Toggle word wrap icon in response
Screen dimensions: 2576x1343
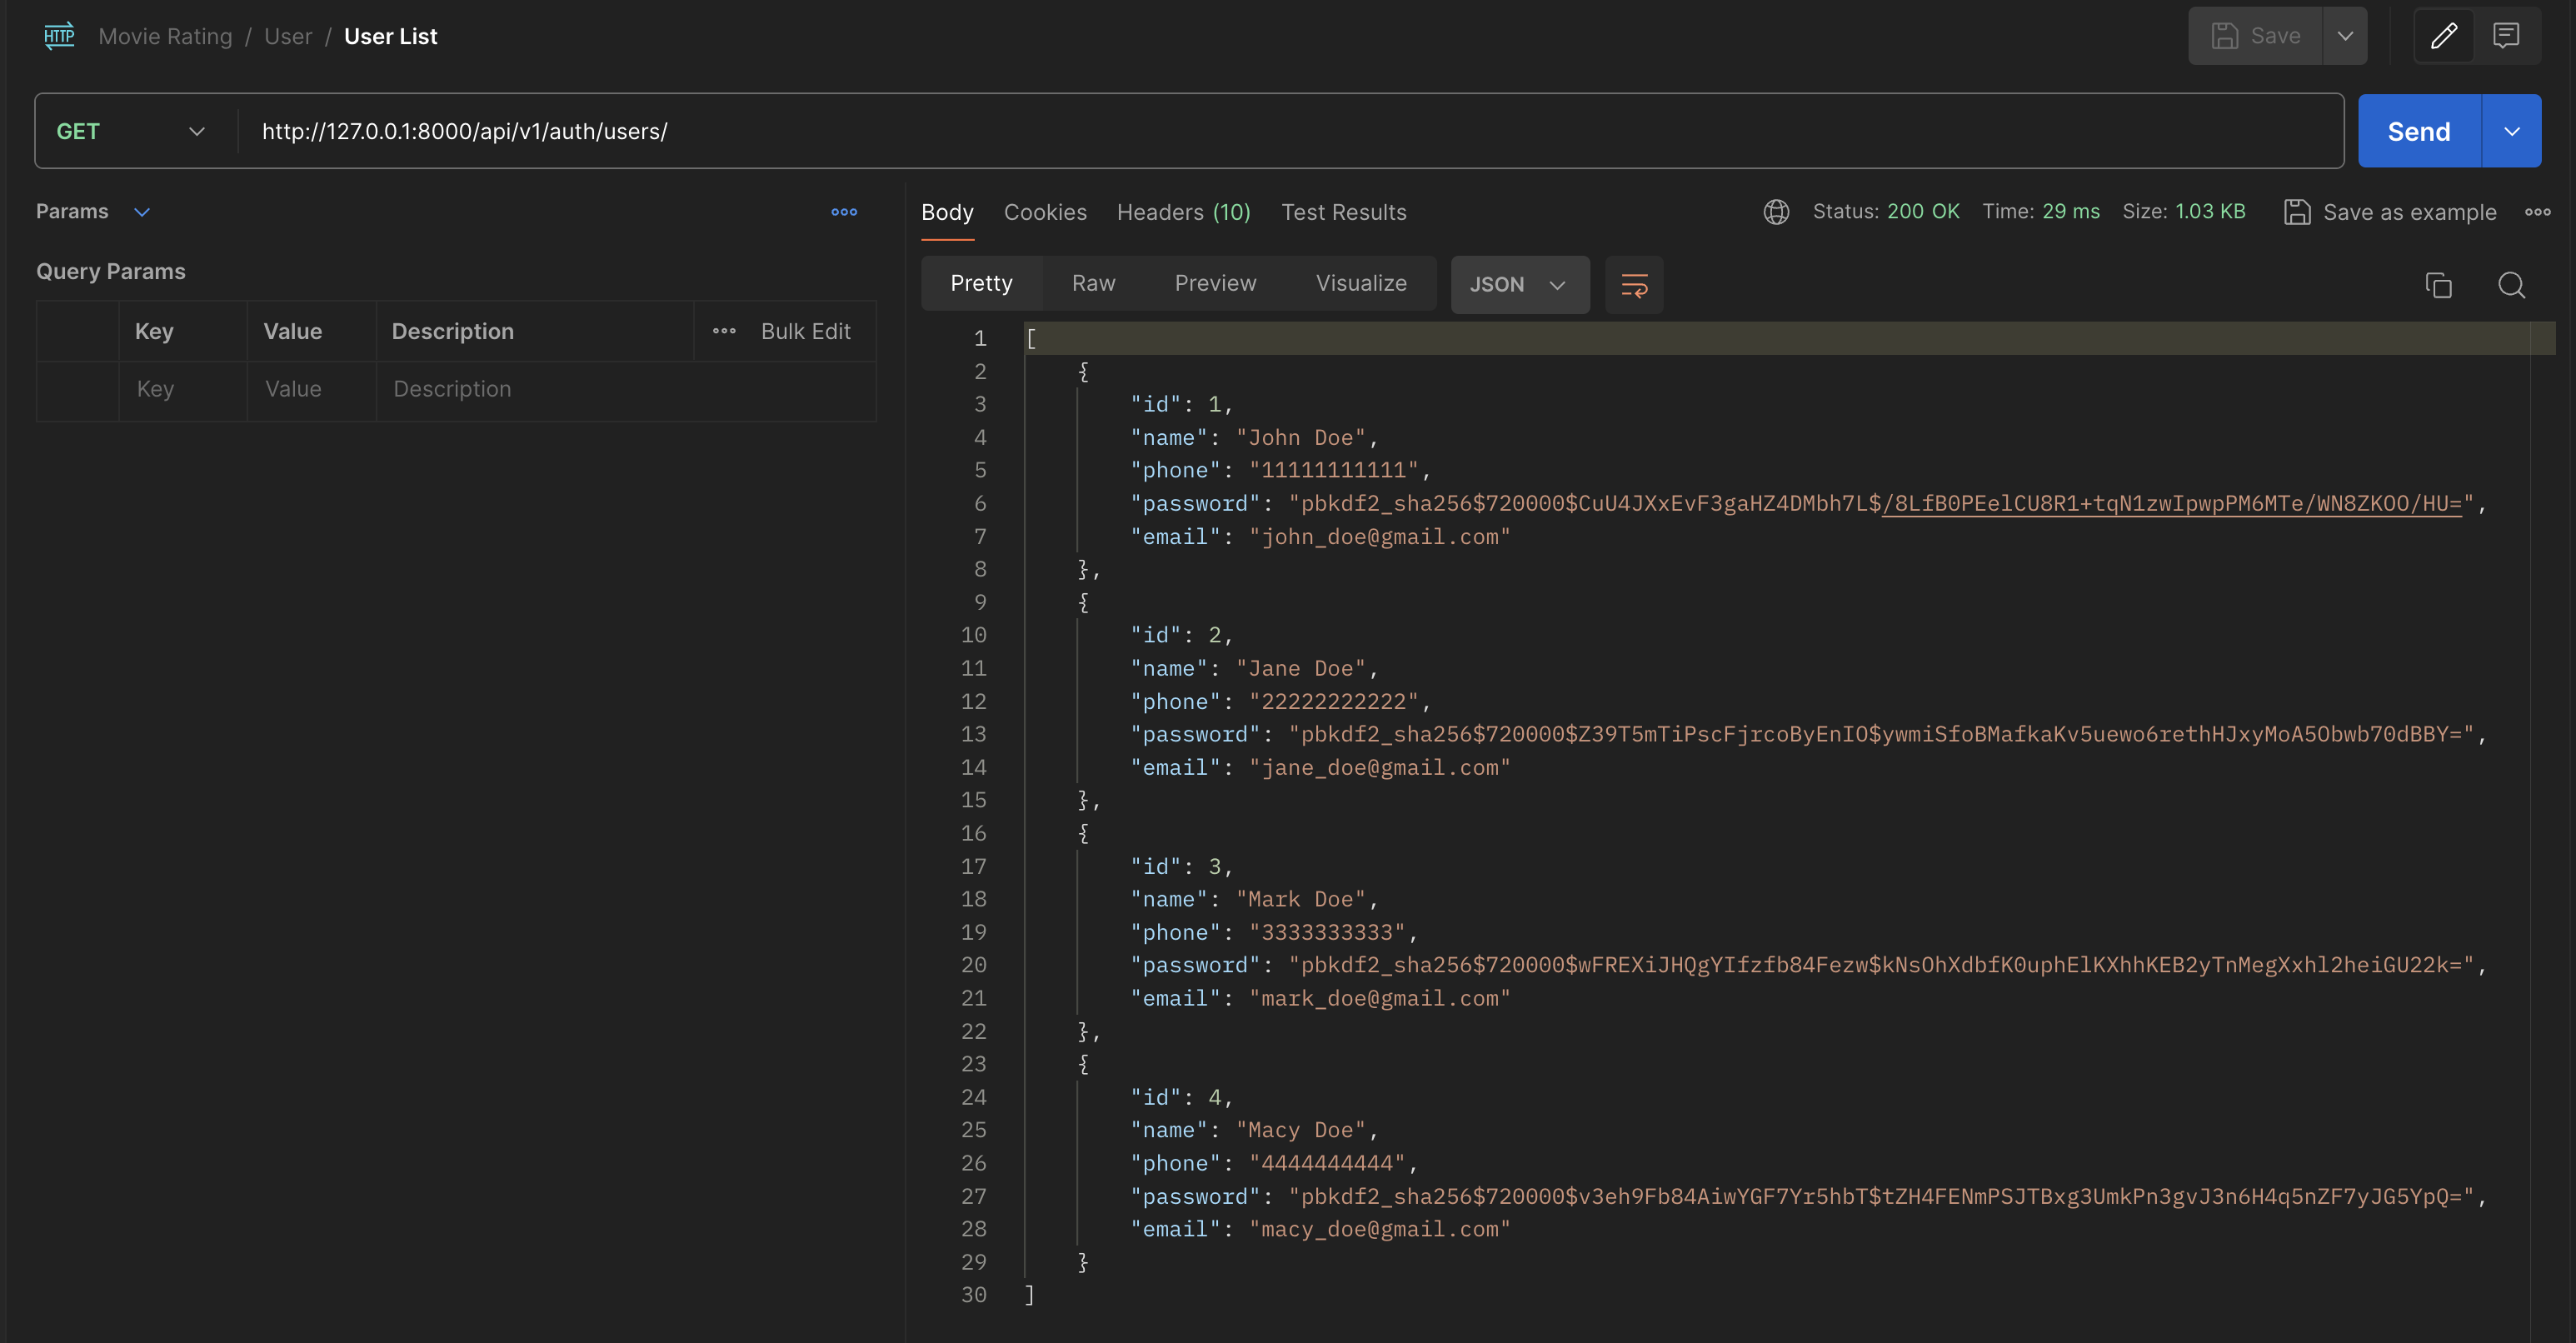pyautogui.click(x=1634, y=285)
